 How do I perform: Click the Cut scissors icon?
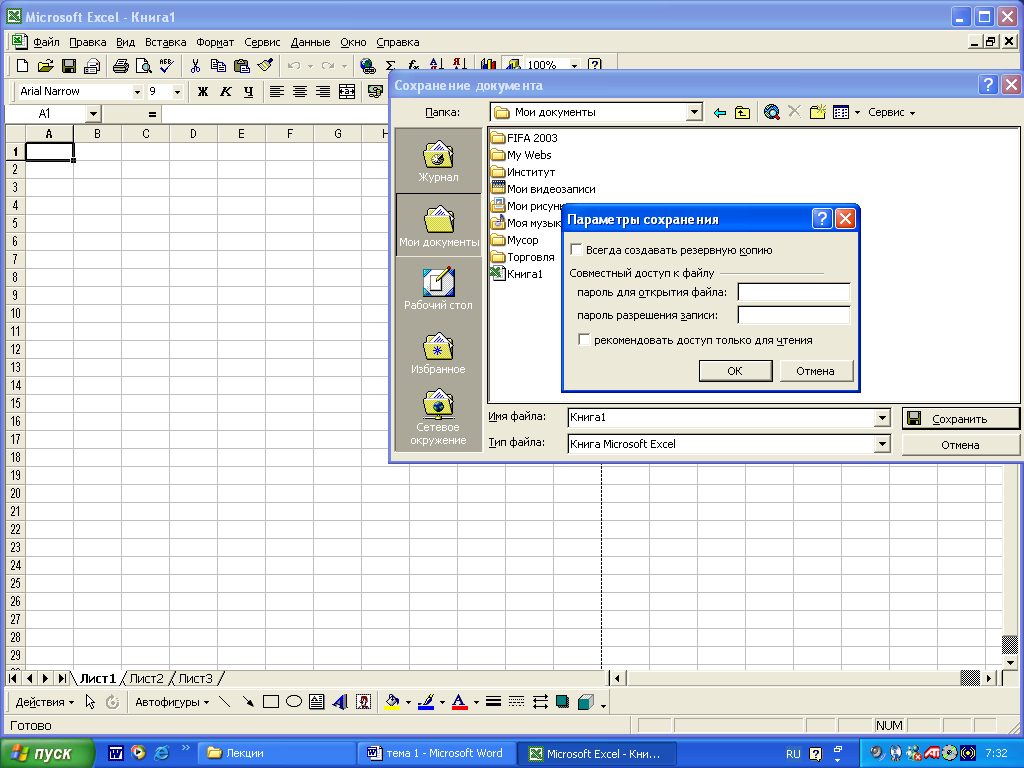tap(195, 65)
